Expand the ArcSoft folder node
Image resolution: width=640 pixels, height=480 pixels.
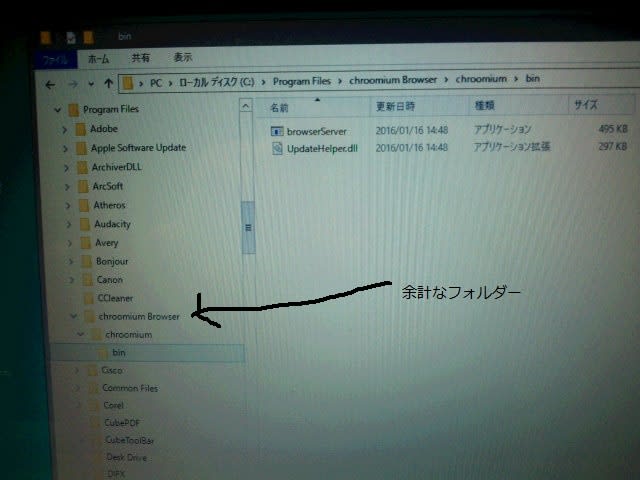69,187
